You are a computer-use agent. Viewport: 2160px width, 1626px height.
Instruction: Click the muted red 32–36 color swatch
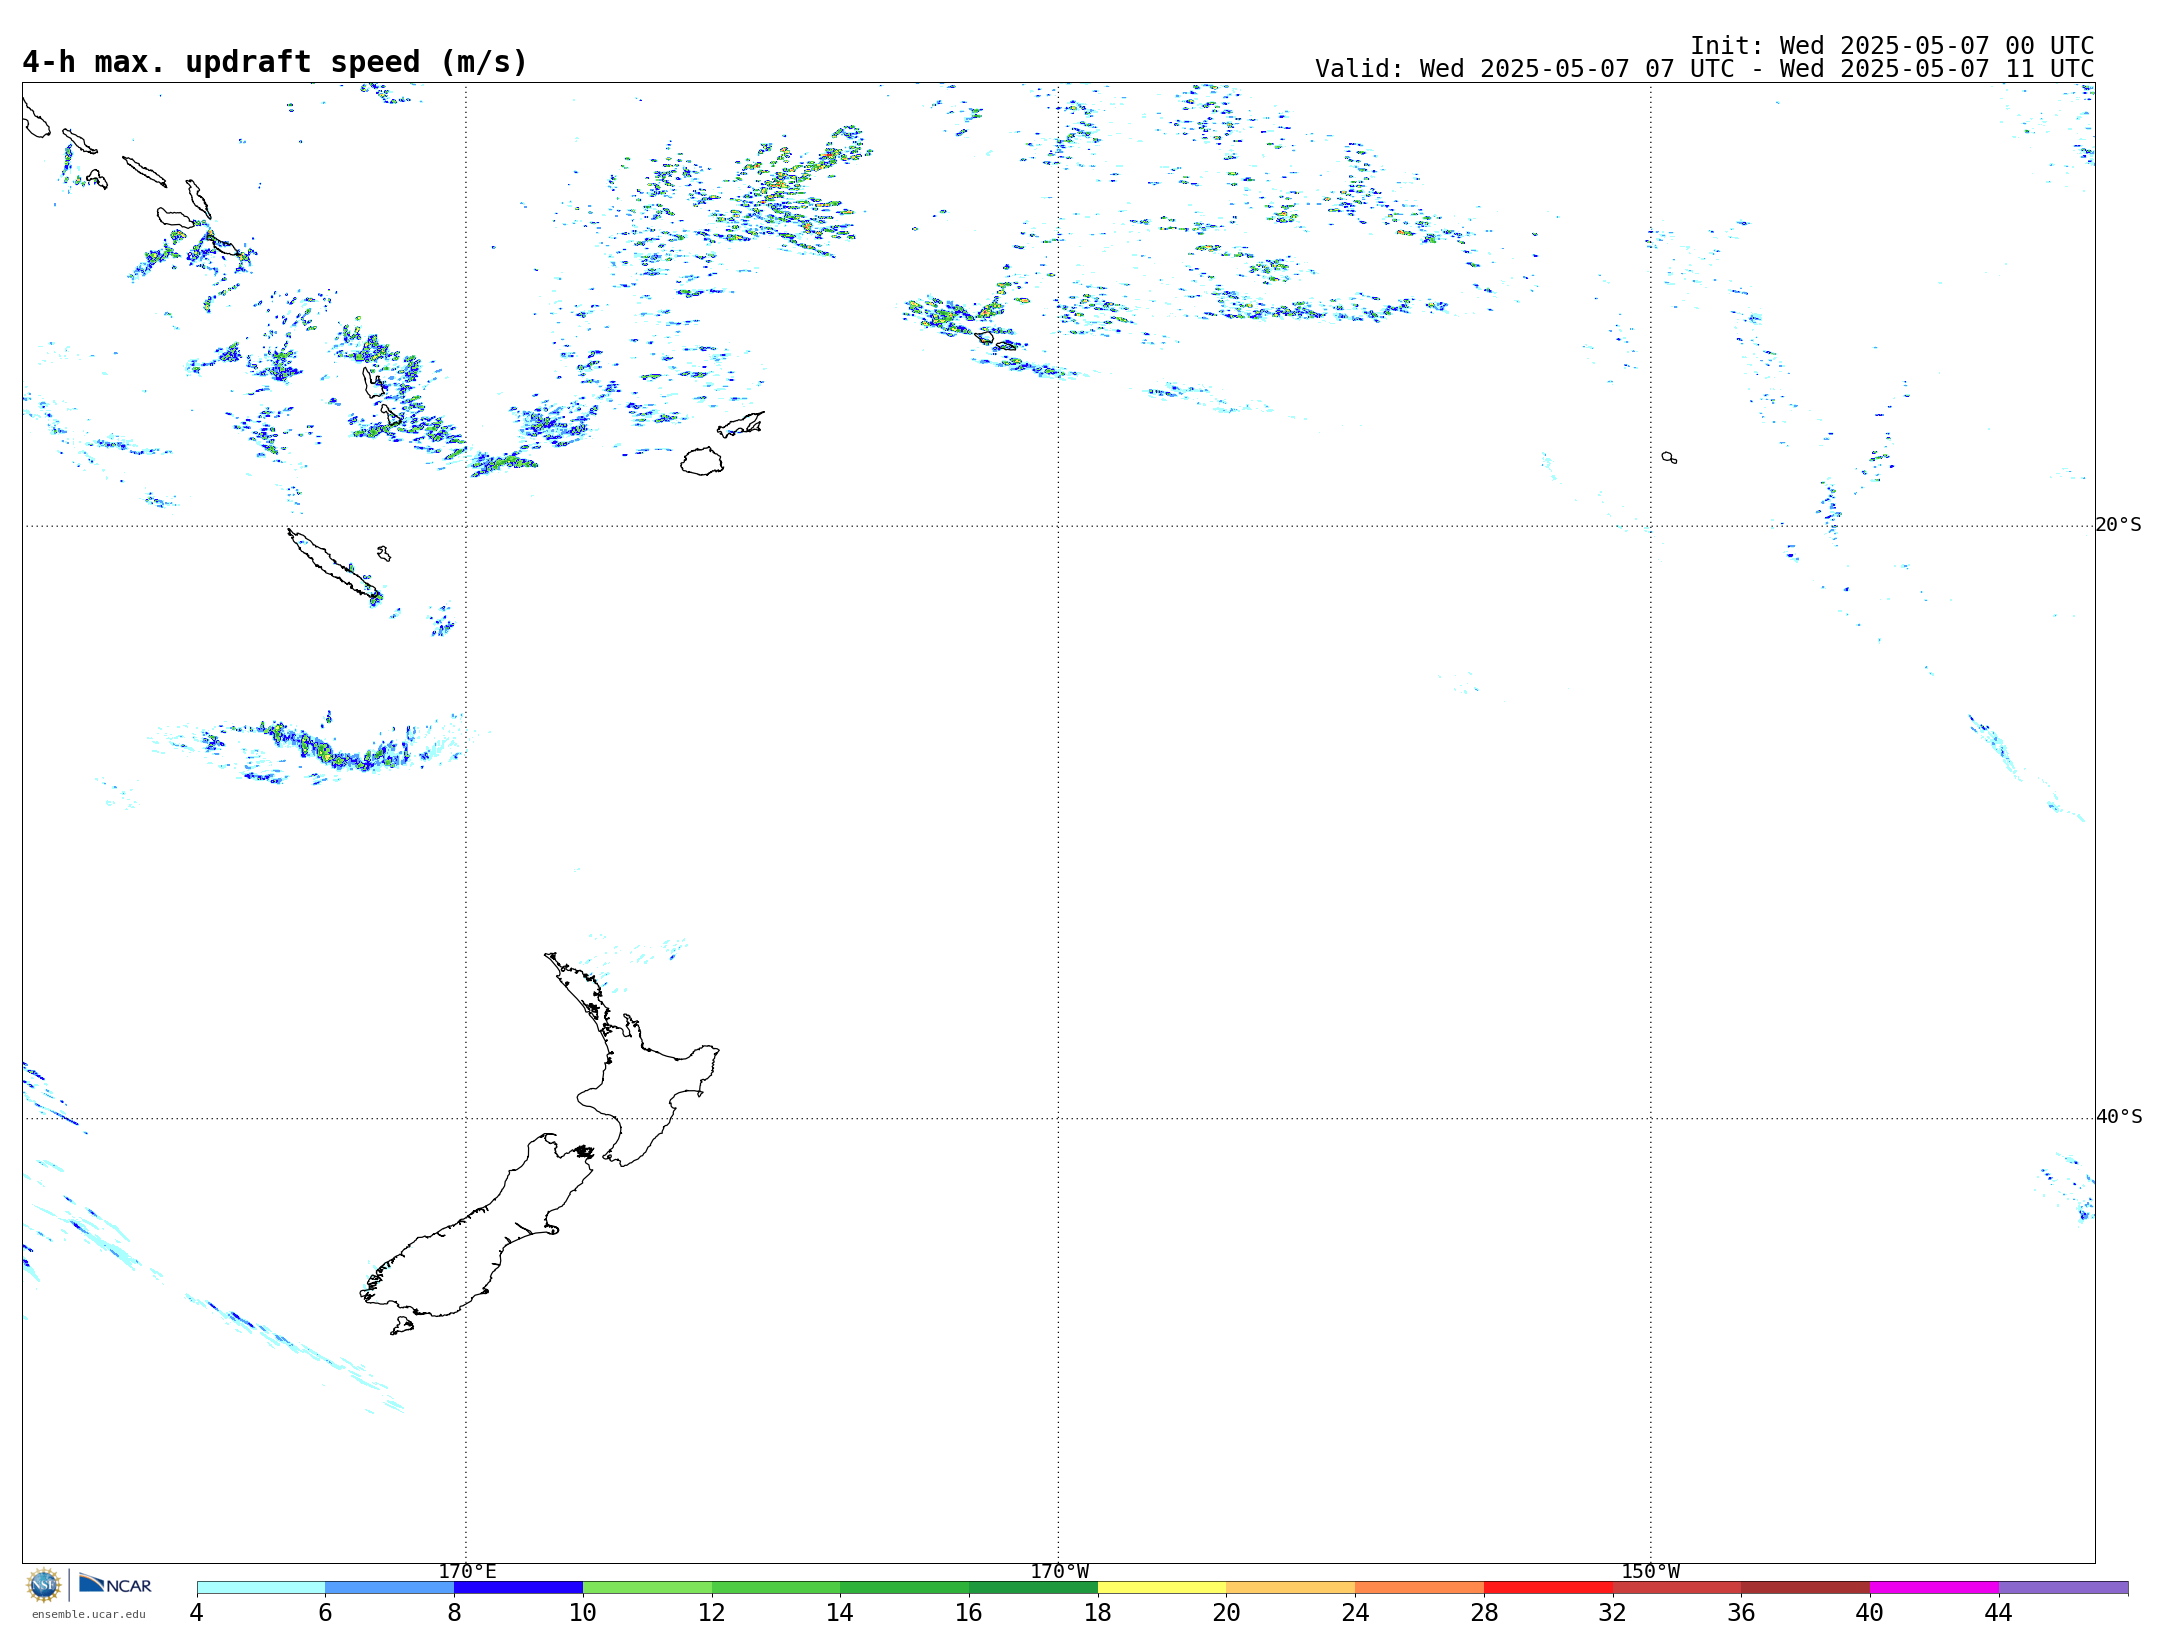pos(1677,1588)
